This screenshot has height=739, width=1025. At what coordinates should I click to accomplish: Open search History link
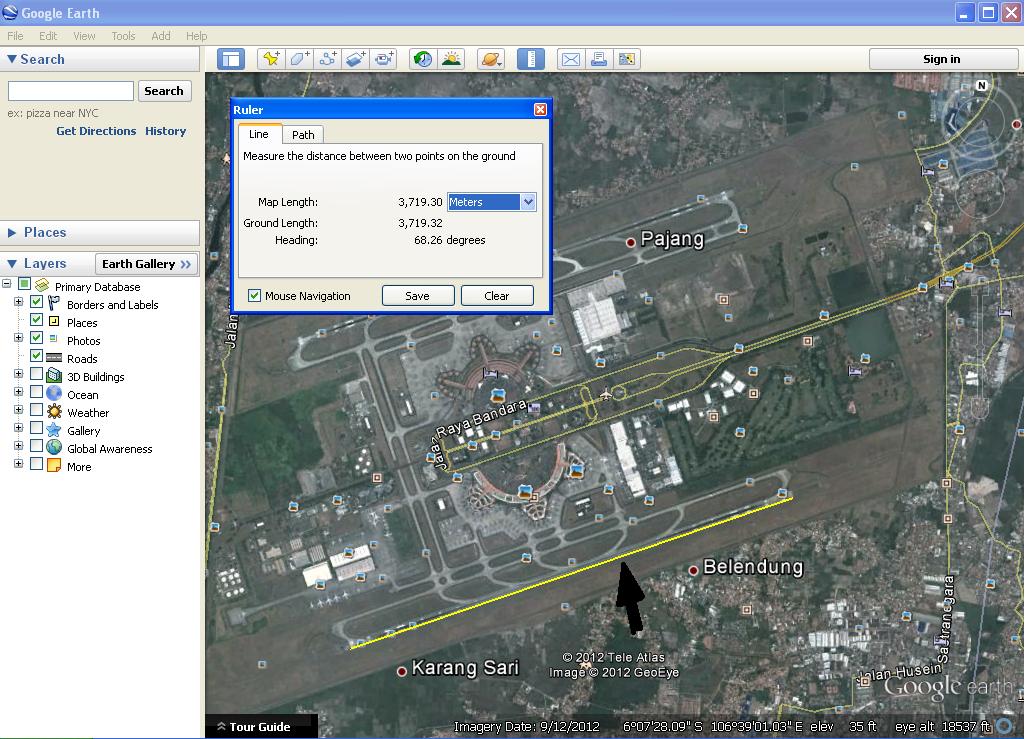click(x=165, y=131)
